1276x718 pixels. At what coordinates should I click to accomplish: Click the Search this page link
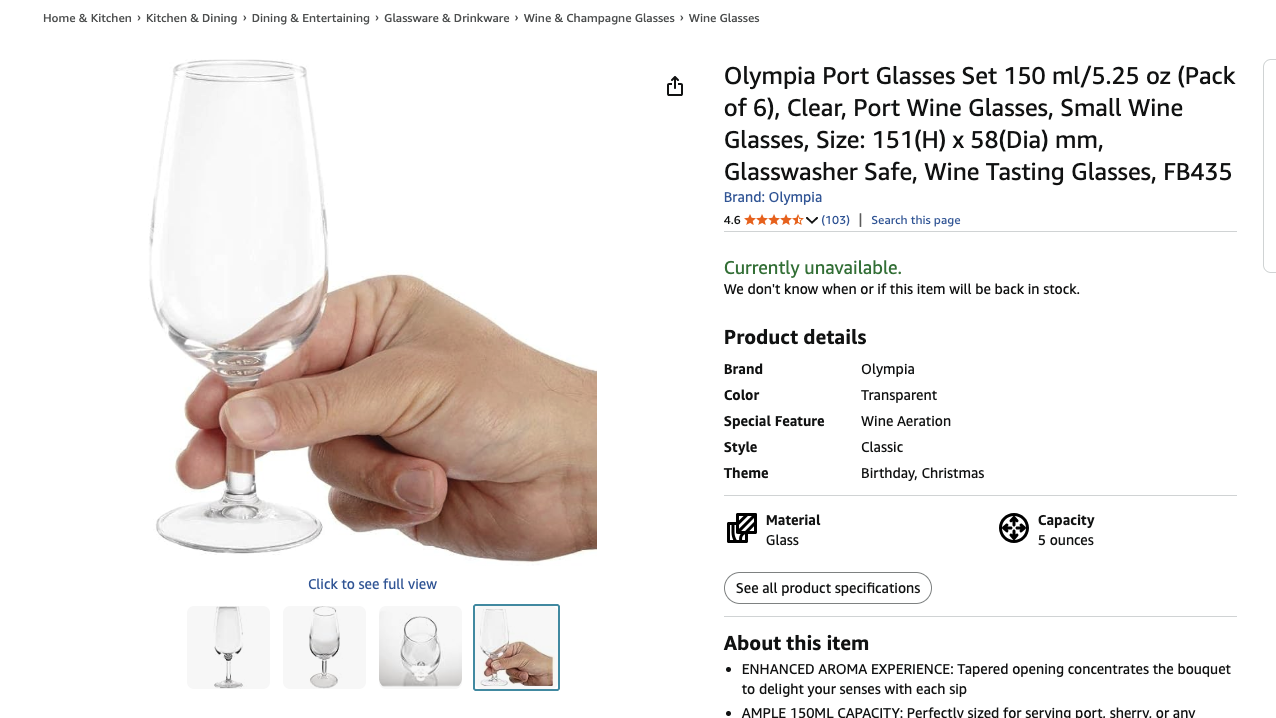(915, 220)
